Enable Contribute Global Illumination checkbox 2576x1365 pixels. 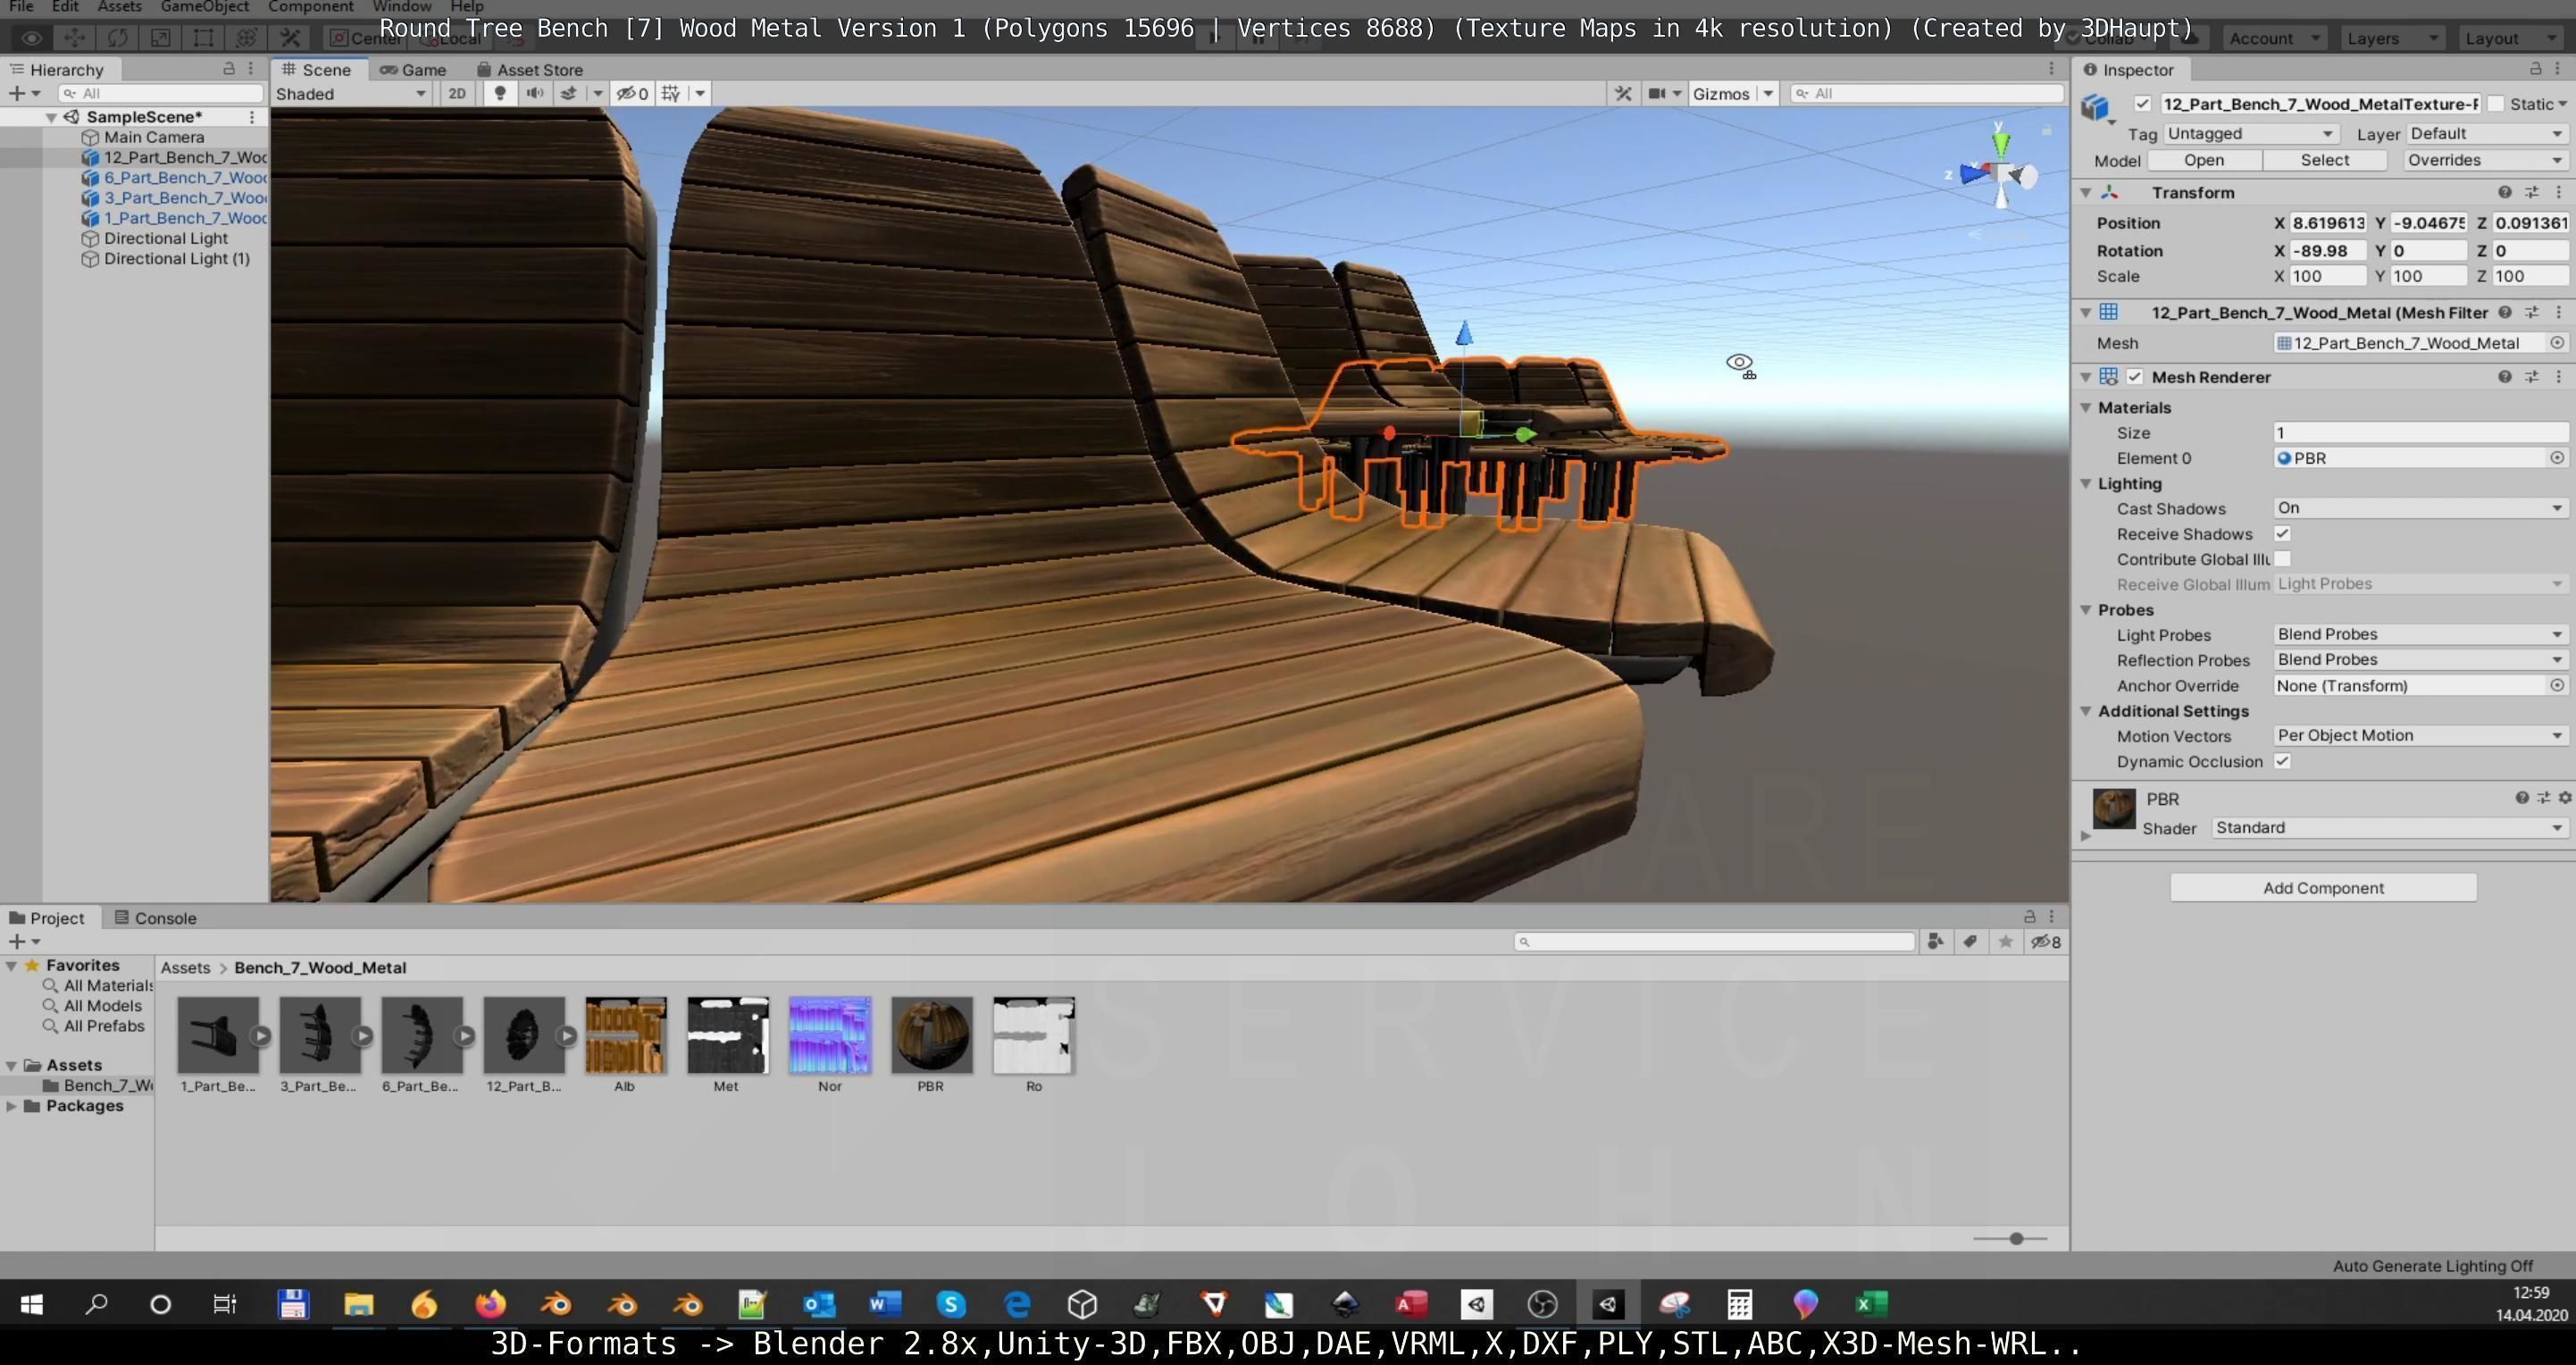(x=2282, y=559)
